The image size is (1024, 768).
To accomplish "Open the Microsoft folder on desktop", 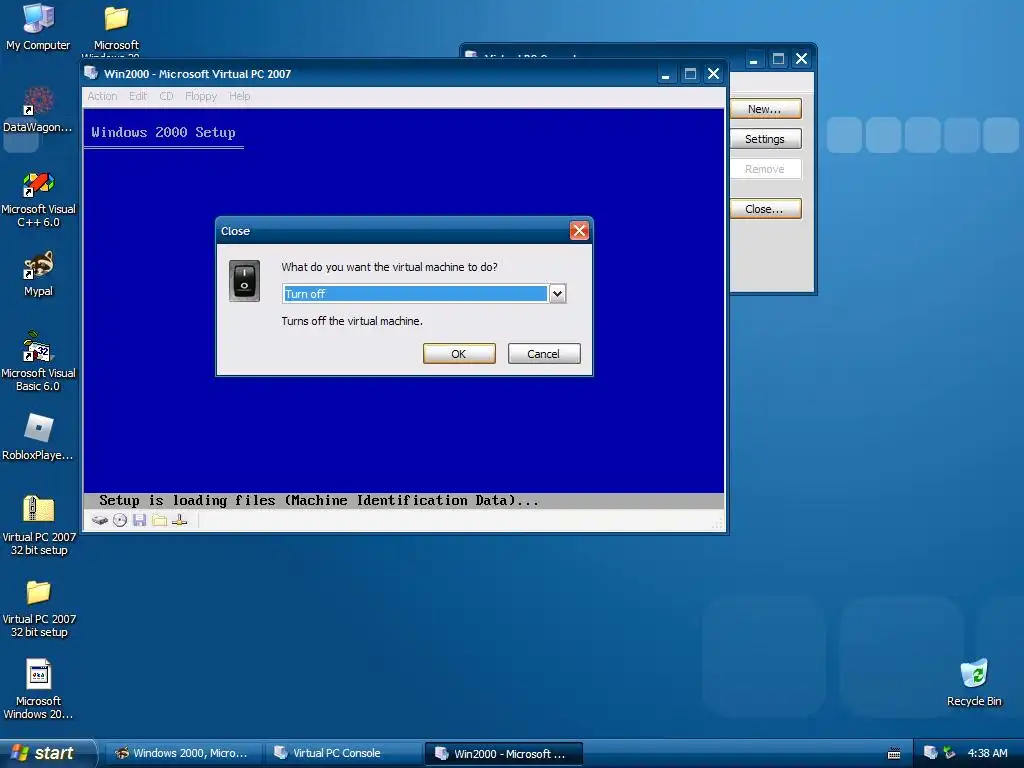I will (x=116, y=27).
